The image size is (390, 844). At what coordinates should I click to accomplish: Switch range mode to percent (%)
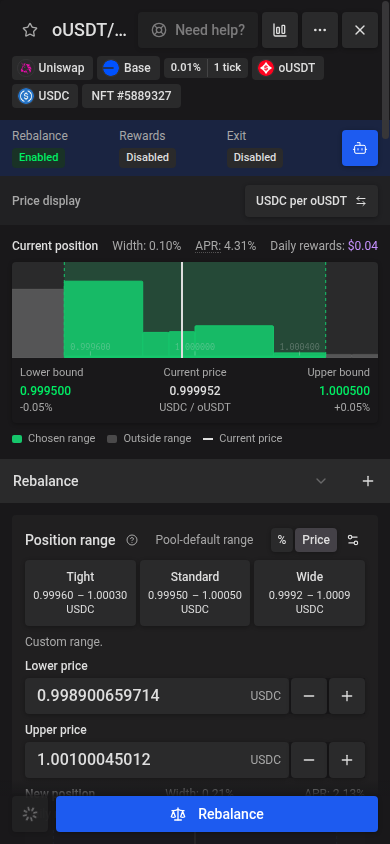[x=282, y=540]
